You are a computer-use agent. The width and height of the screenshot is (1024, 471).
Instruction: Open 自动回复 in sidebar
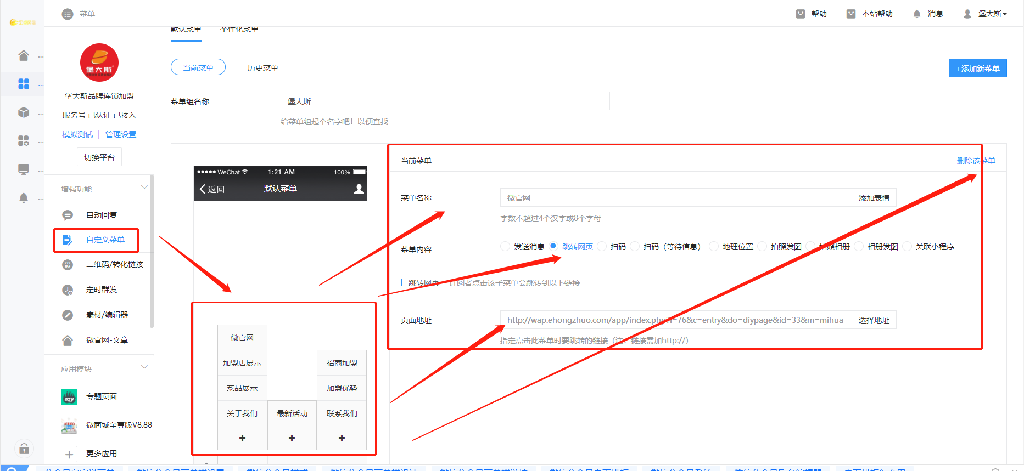101,215
